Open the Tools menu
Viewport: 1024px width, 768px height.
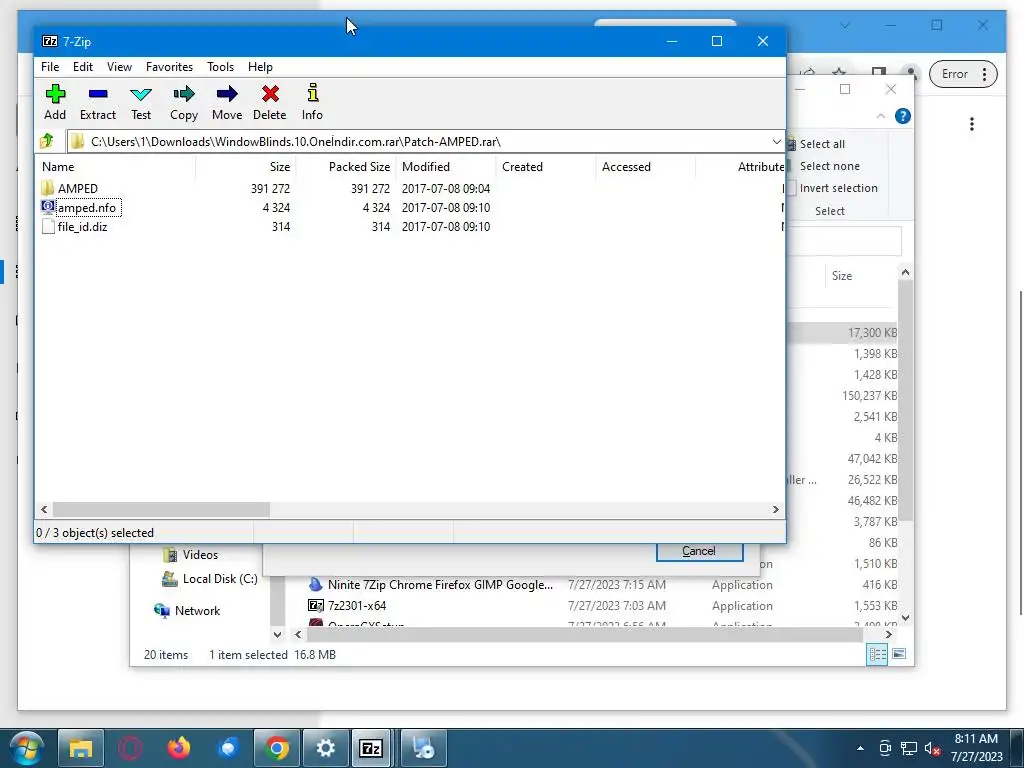[x=220, y=67]
